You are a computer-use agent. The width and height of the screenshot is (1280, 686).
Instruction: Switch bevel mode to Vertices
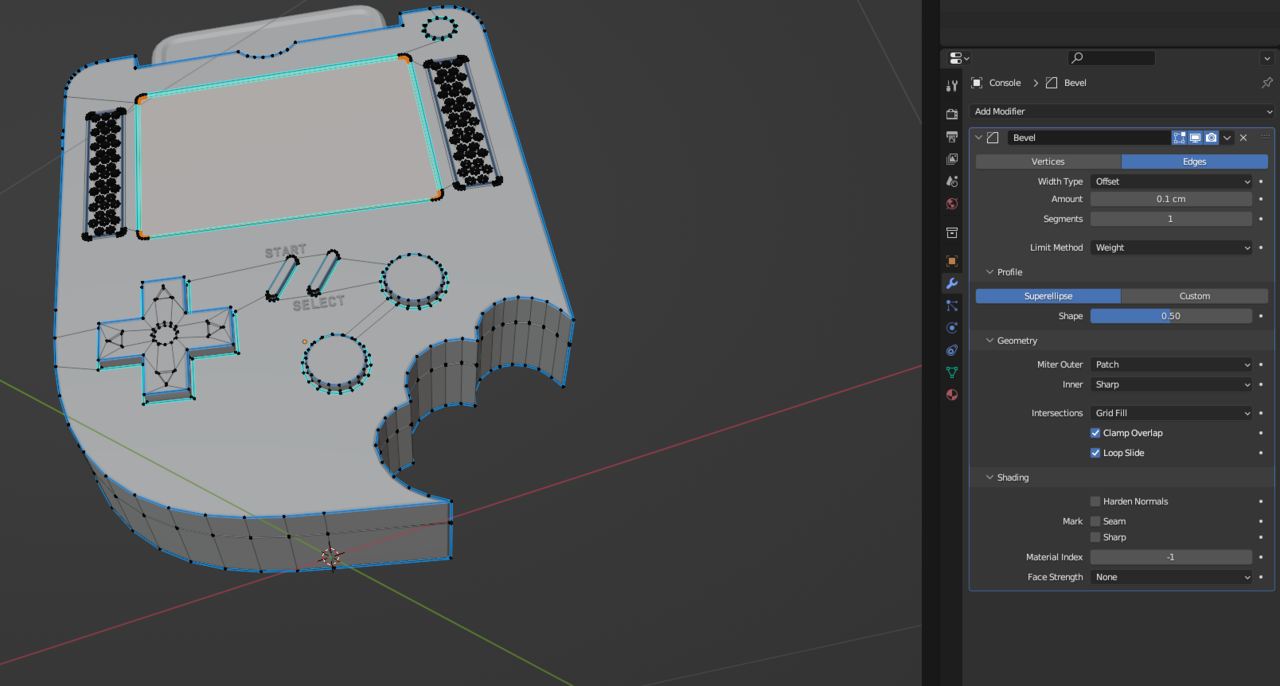point(1048,161)
